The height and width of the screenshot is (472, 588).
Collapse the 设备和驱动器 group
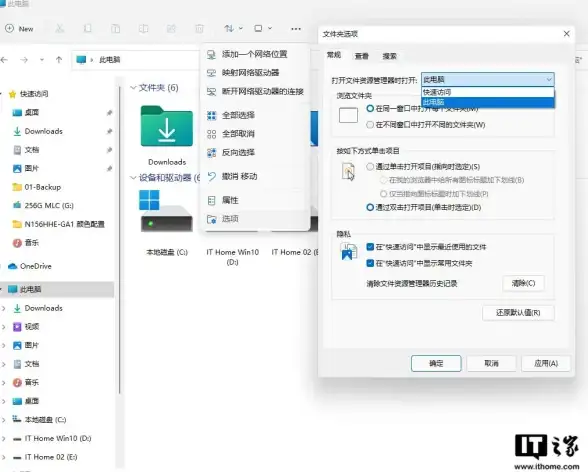133,178
